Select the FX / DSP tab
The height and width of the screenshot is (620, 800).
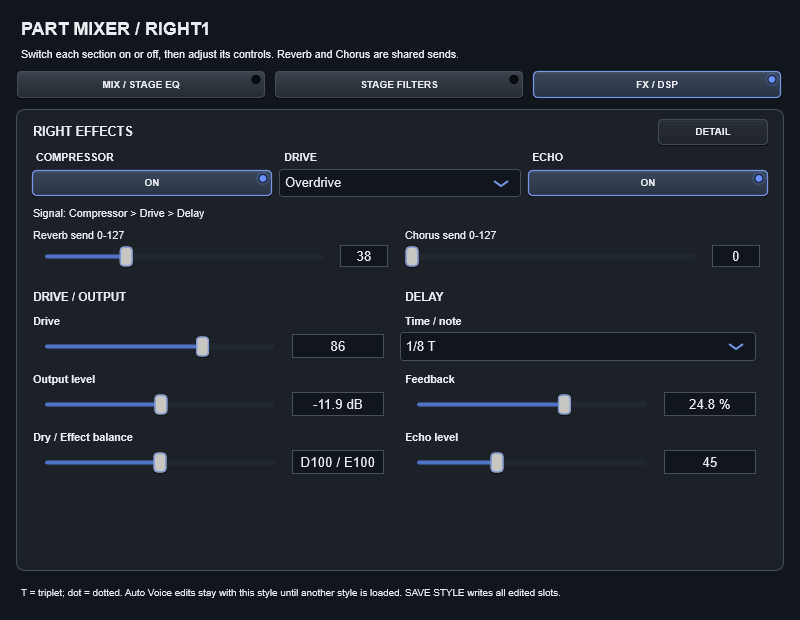click(x=657, y=85)
